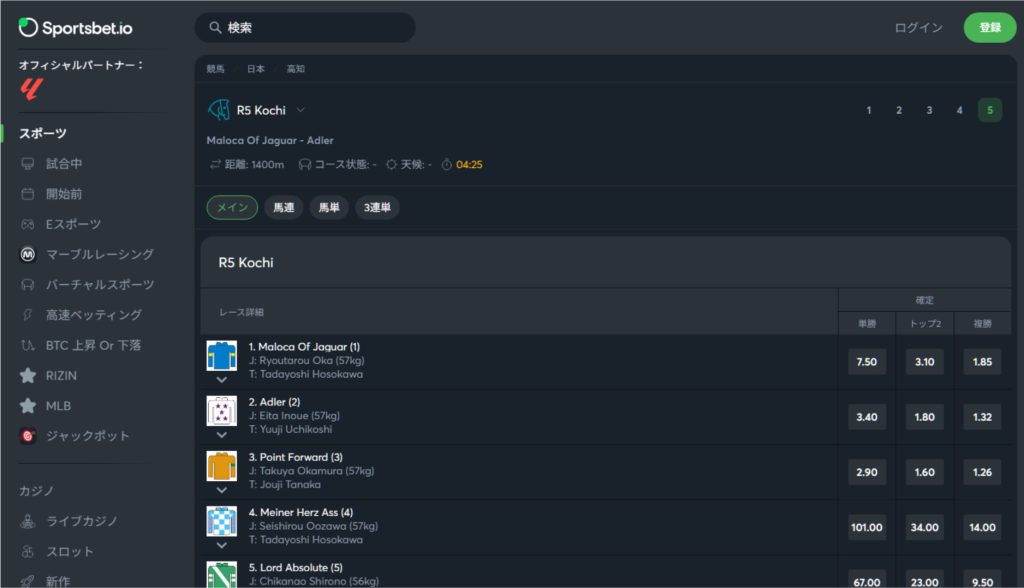Click the ライブカジノ icon
This screenshot has width=1024, height=588.
[x=27, y=521]
